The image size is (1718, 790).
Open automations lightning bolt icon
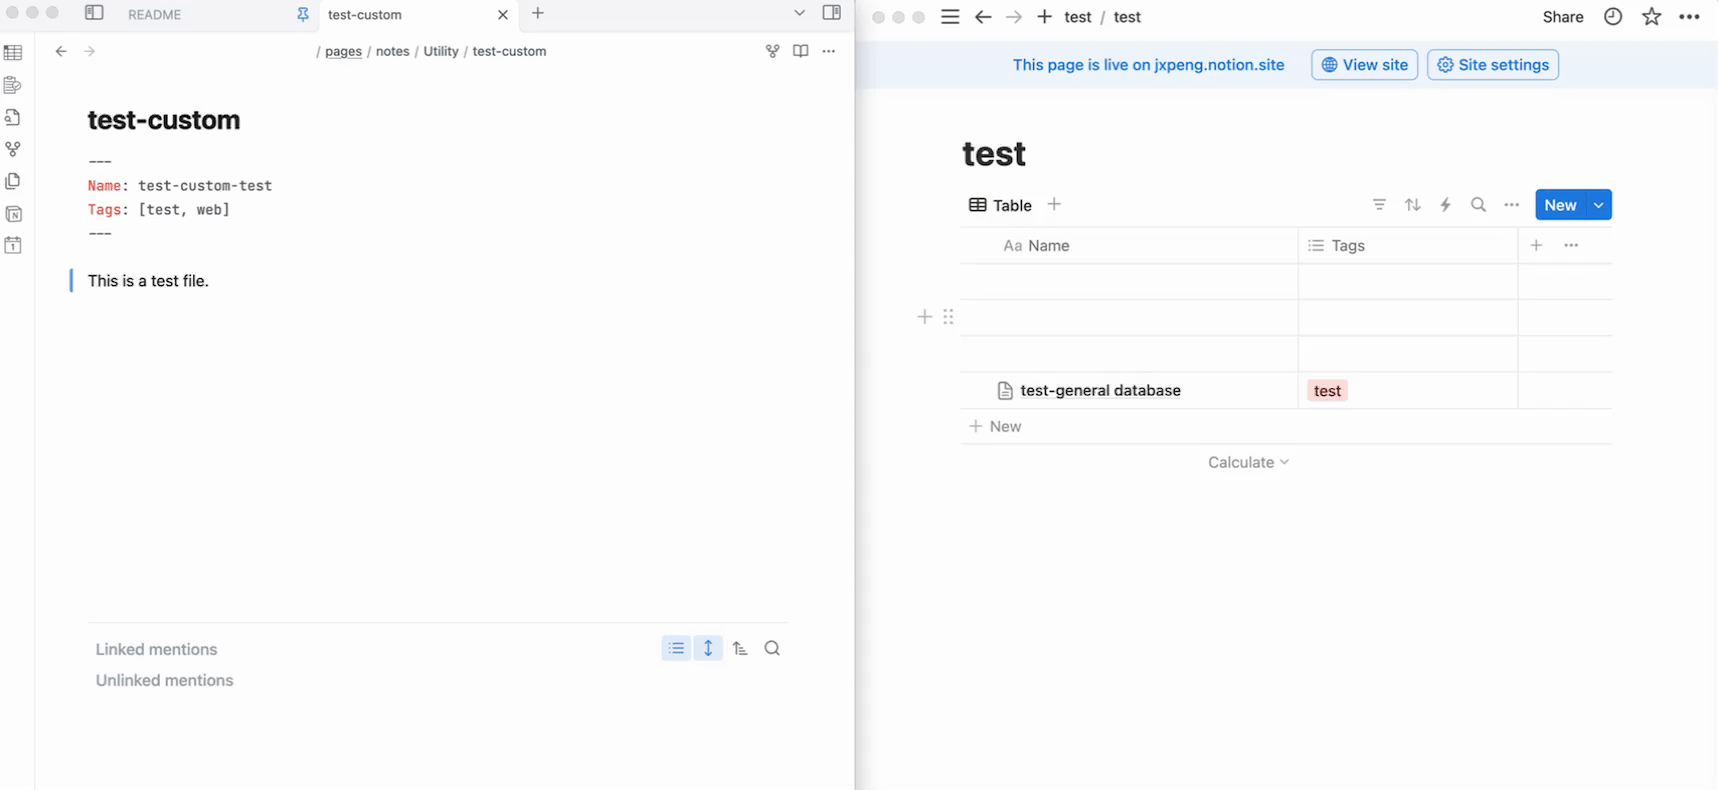click(1445, 205)
